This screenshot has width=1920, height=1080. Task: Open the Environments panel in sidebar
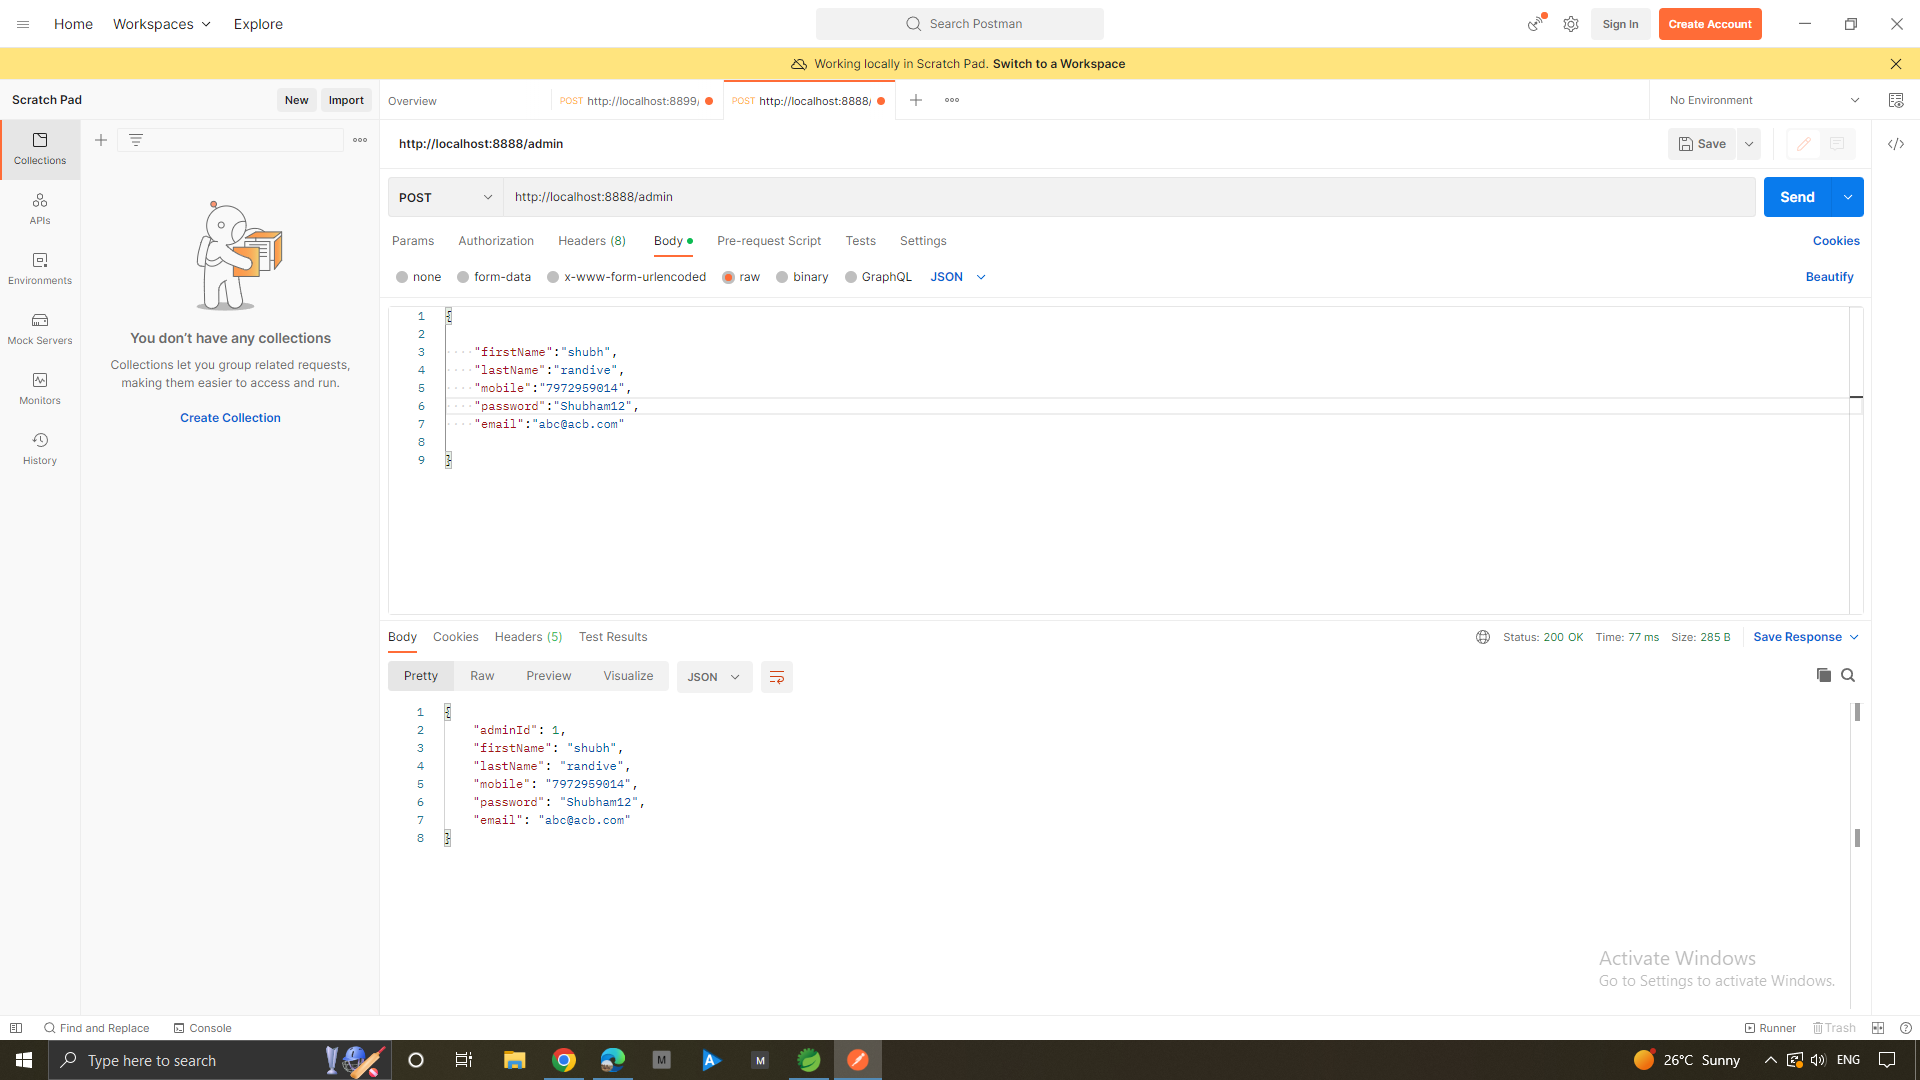click(39, 268)
